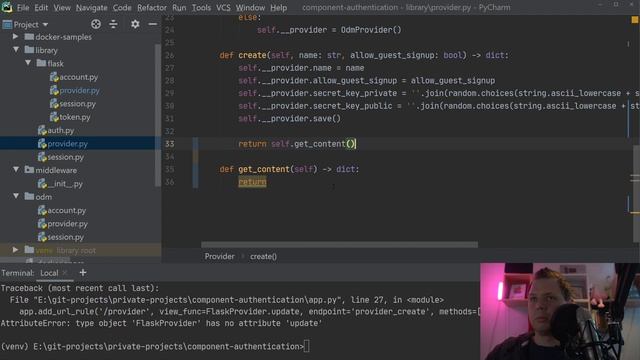Close the Local terminal tab
The height and width of the screenshot is (360, 640).
coord(65,273)
